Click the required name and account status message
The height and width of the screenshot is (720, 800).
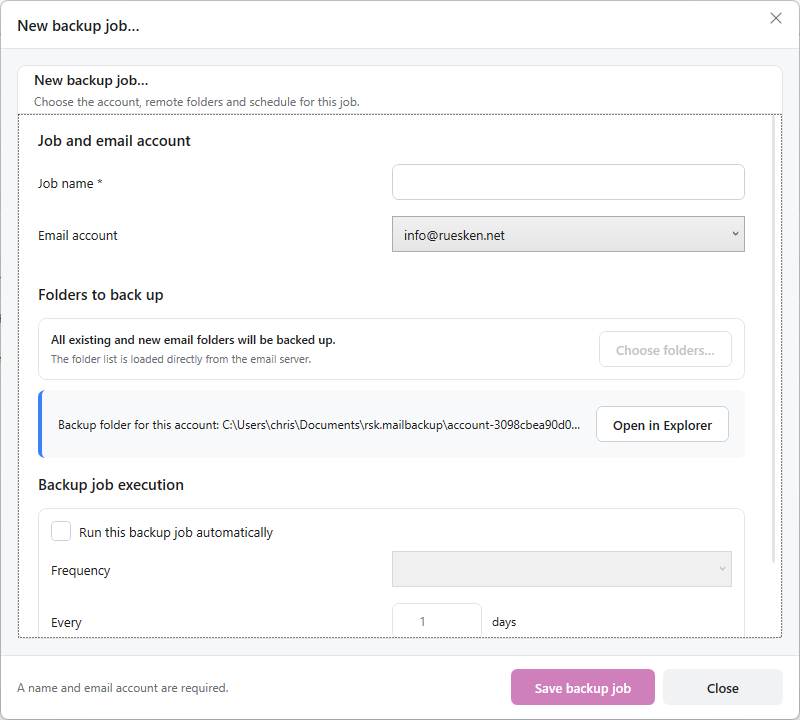pos(122,688)
